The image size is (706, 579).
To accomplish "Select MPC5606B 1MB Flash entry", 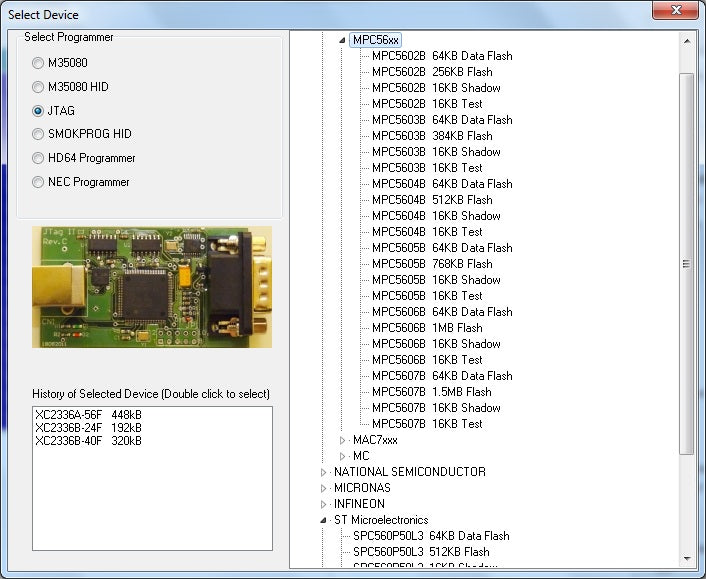I will click(427, 328).
